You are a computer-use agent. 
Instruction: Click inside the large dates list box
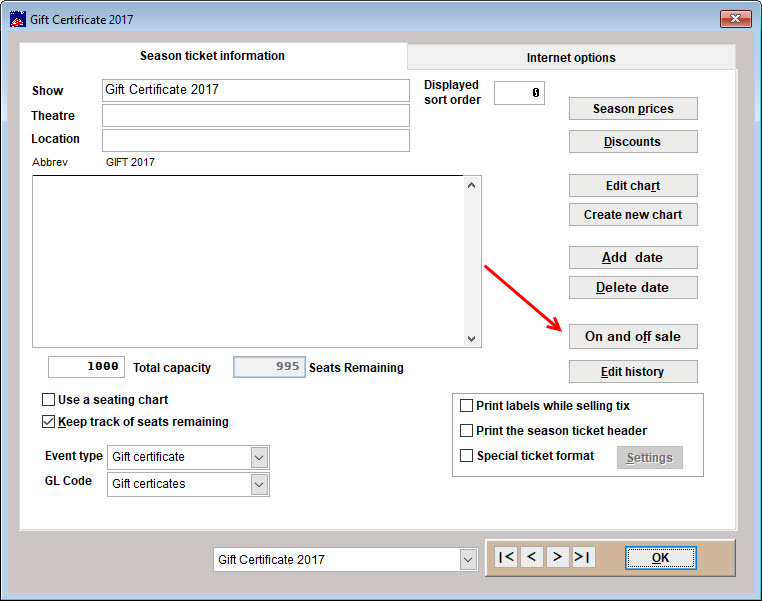click(248, 261)
